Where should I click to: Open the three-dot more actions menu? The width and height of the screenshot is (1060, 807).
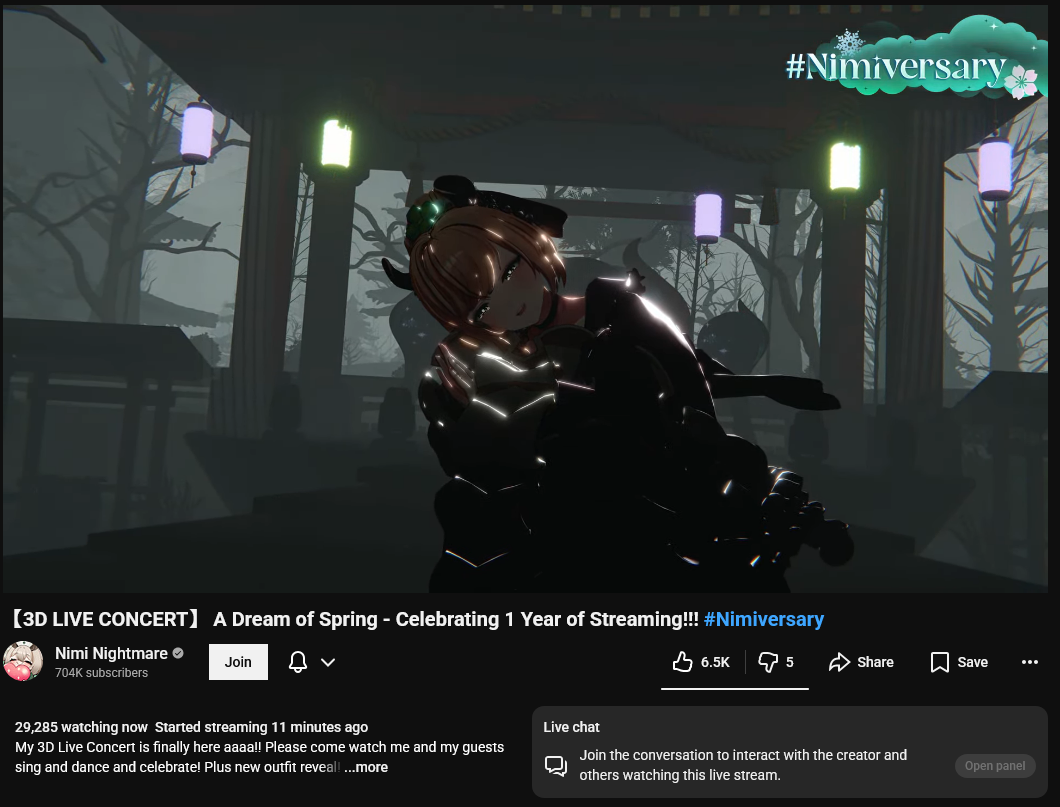point(1030,662)
